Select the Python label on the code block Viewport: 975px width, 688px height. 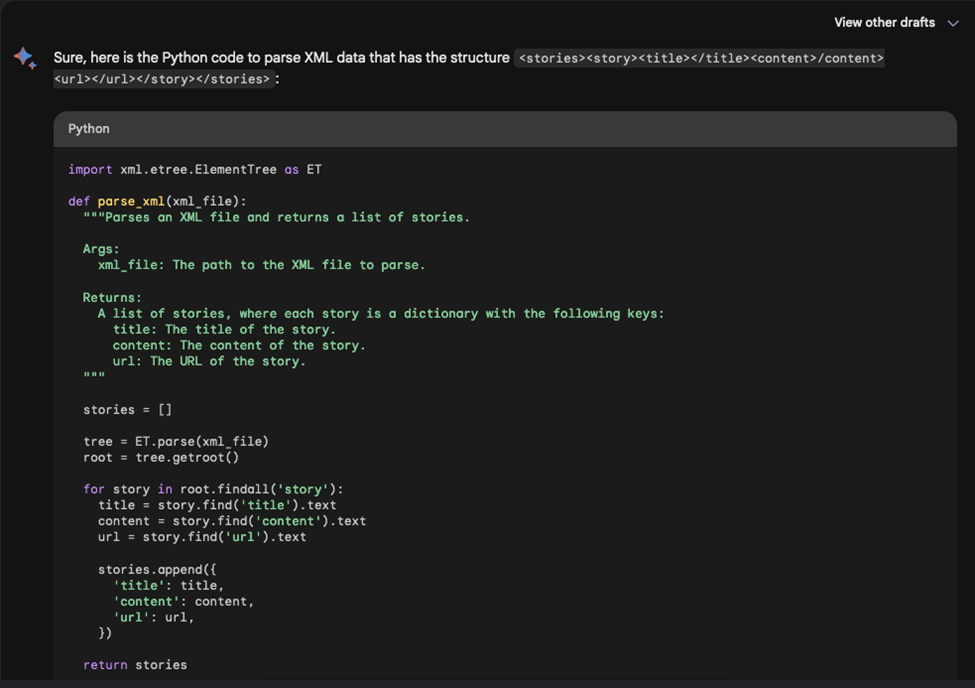[89, 128]
